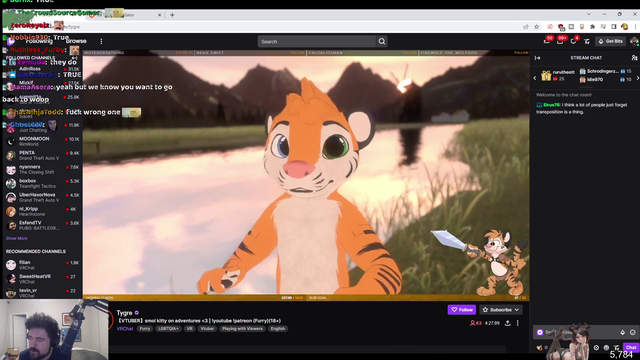Click the top nav three-dots more menu
640x360 pixels.
(x=101, y=41)
